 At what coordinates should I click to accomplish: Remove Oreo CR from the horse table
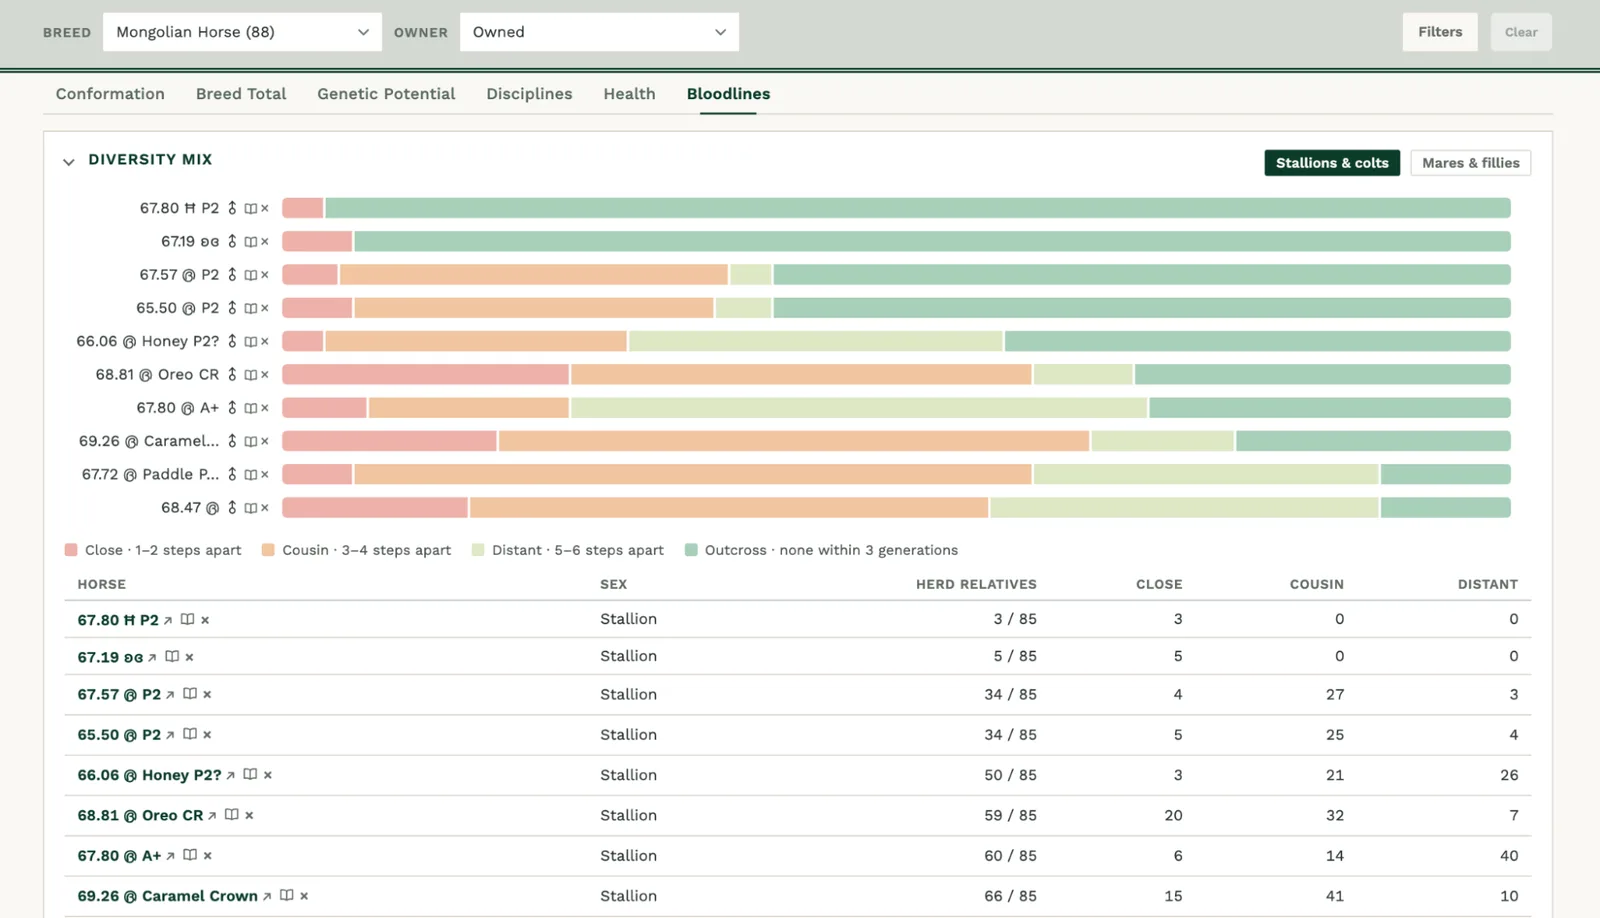pos(249,816)
